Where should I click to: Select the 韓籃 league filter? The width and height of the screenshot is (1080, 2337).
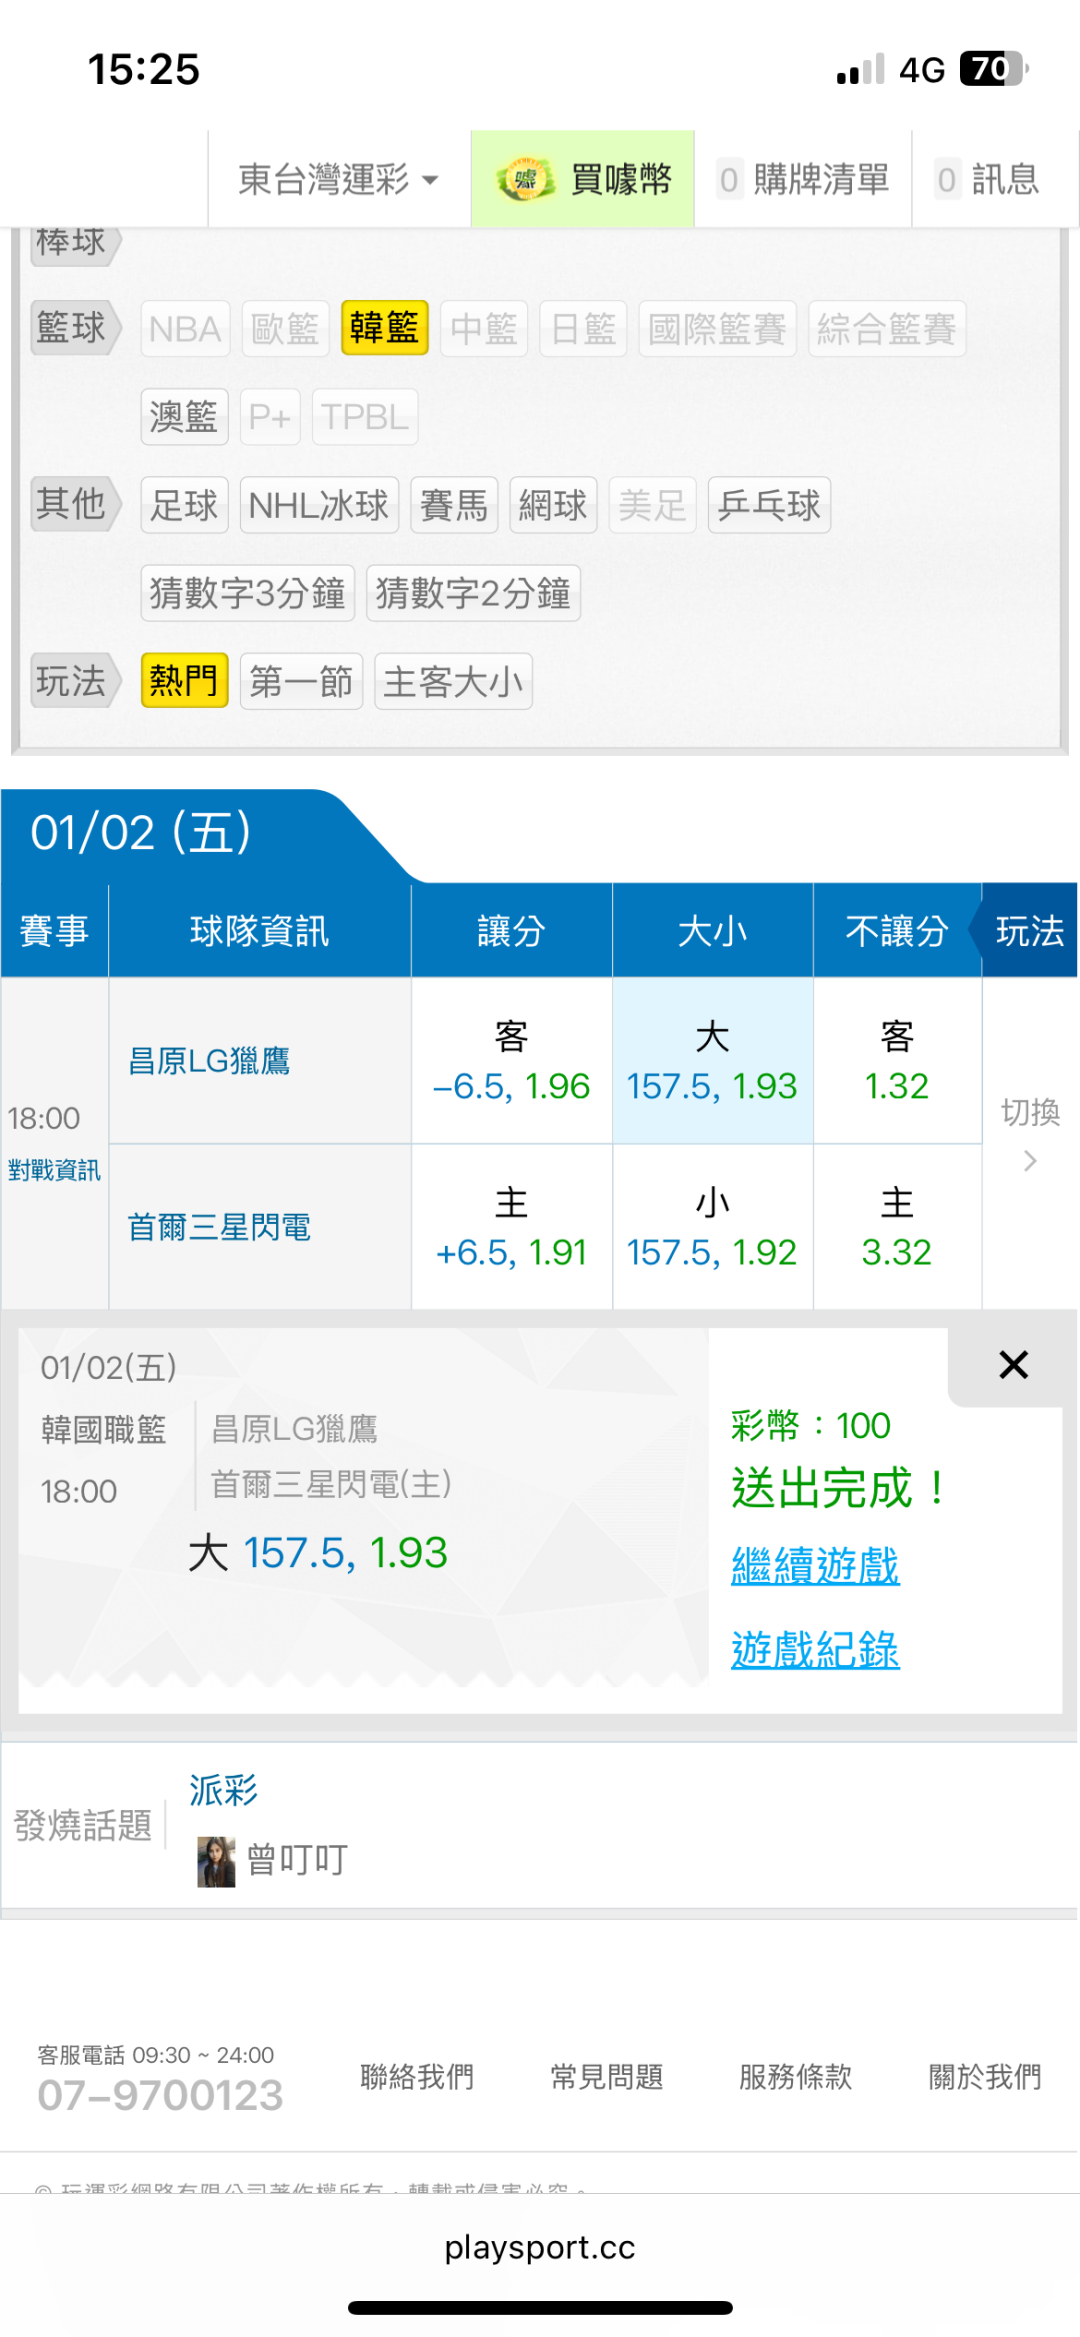(384, 328)
